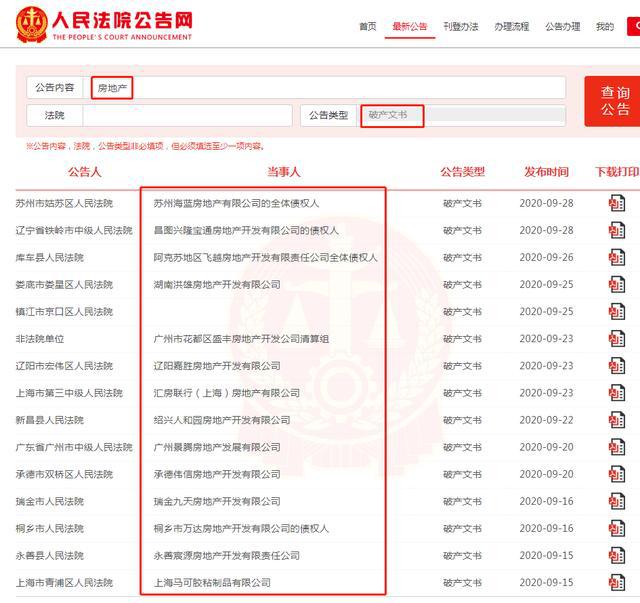Download PDF for 辽阳嘉胜房地产 row
This screenshot has height=603, width=640.
coord(617,366)
